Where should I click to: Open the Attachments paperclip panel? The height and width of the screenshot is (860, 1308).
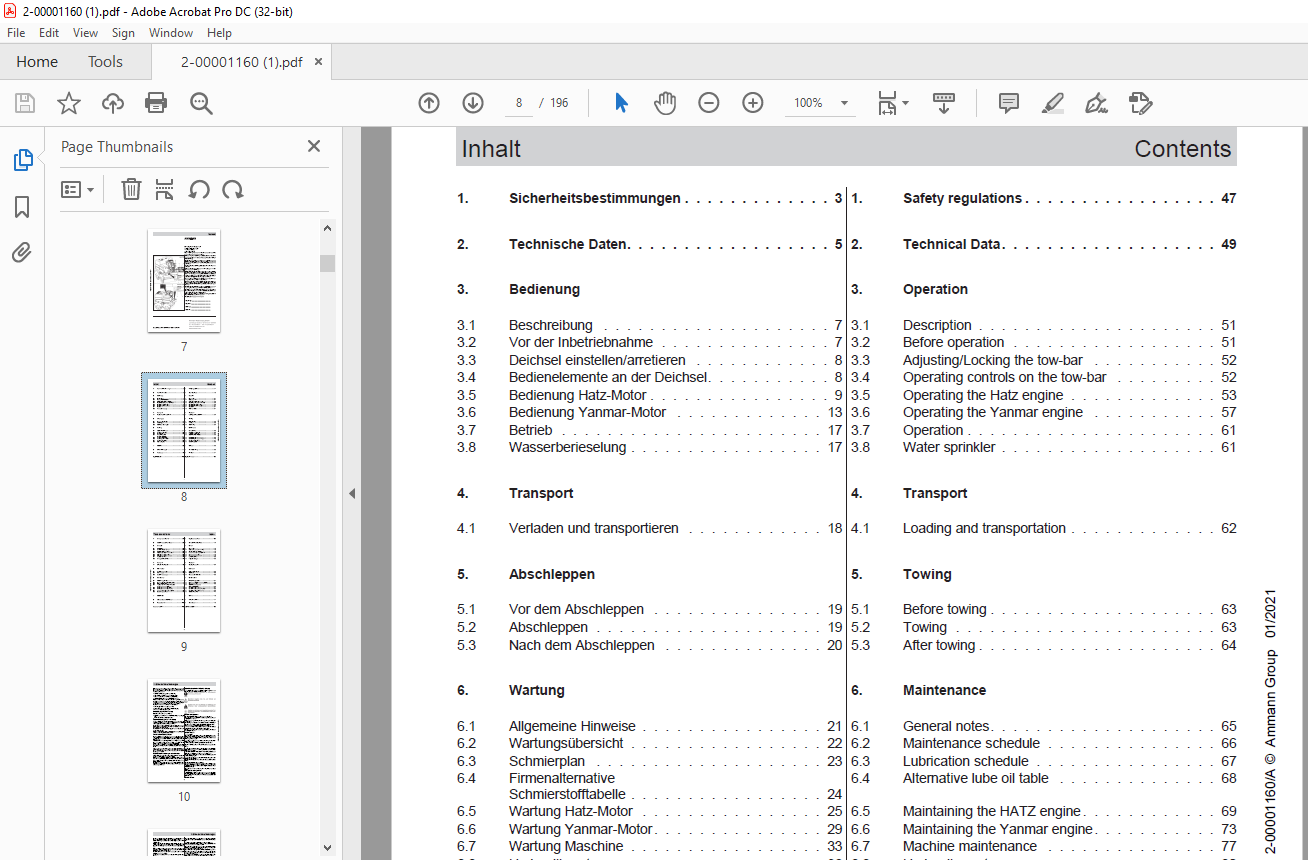[22, 253]
